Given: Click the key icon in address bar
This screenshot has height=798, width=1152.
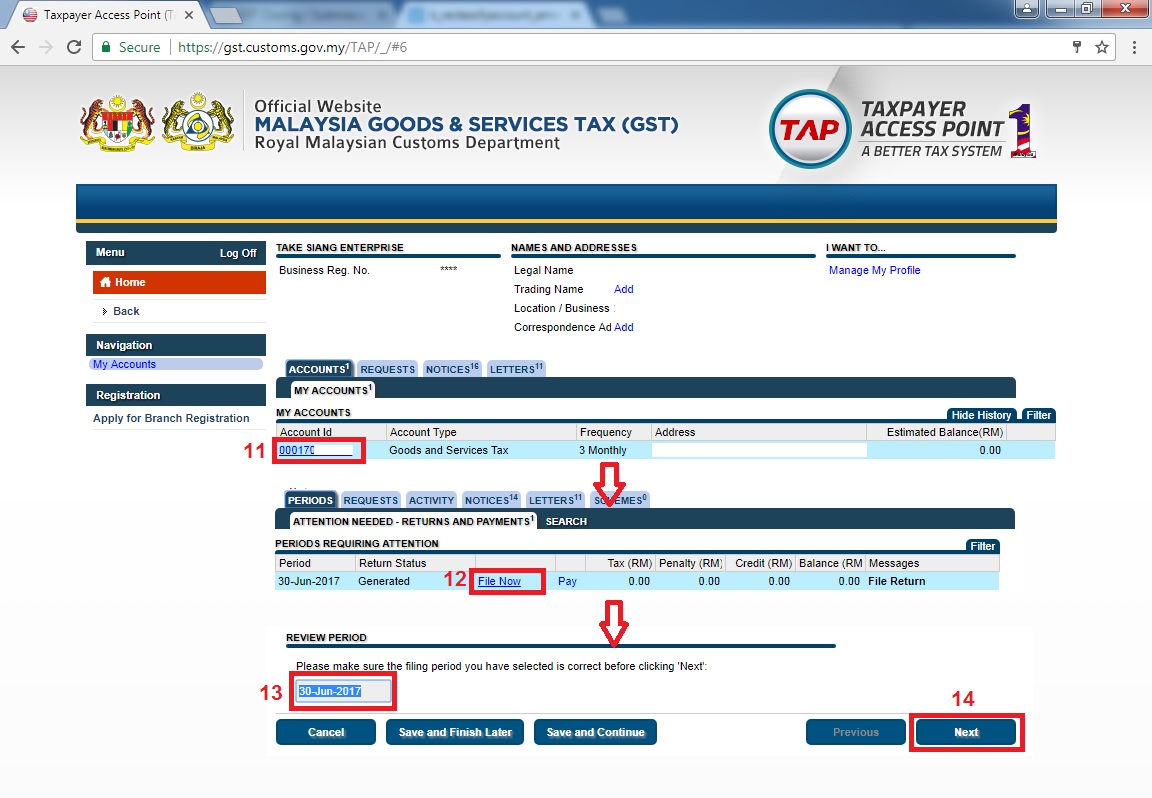Looking at the screenshot, I should pyautogui.click(x=1077, y=47).
